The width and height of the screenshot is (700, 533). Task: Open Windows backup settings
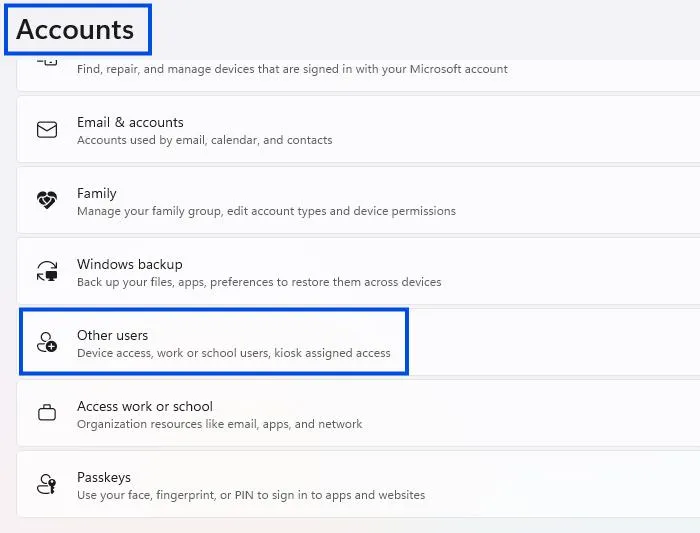358,271
